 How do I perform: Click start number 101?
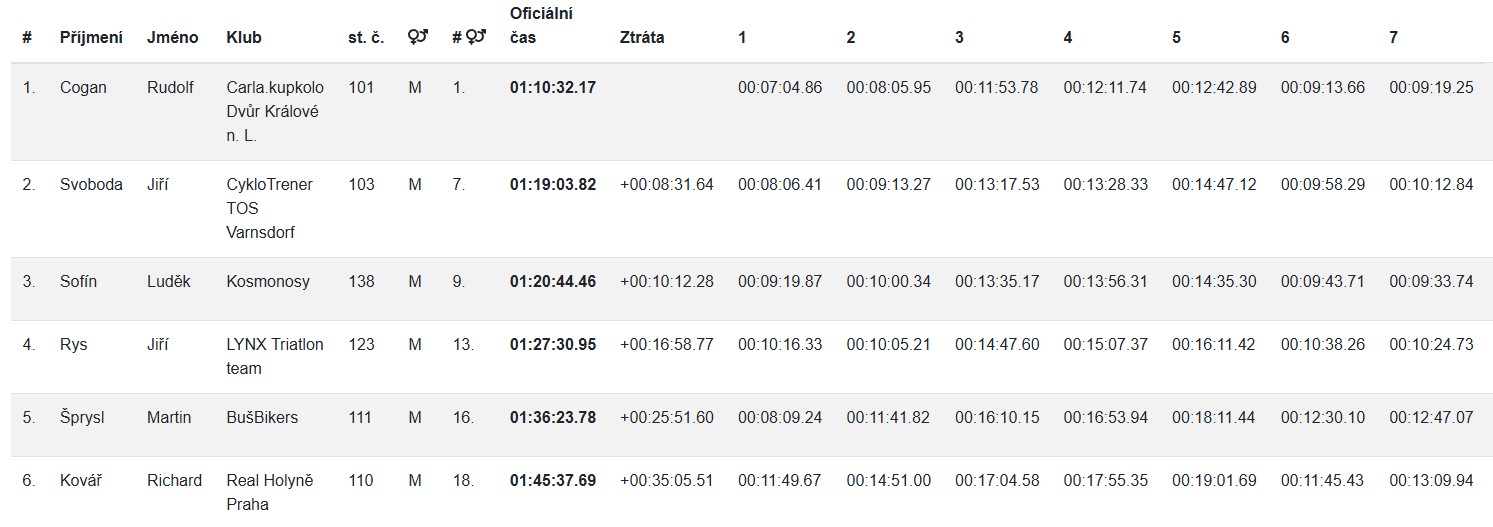point(361,87)
